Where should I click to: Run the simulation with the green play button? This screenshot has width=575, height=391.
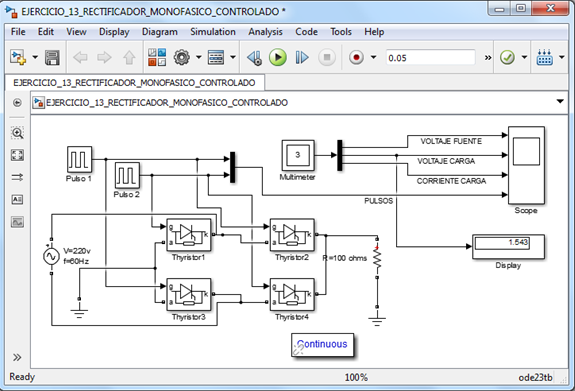[278, 58]
